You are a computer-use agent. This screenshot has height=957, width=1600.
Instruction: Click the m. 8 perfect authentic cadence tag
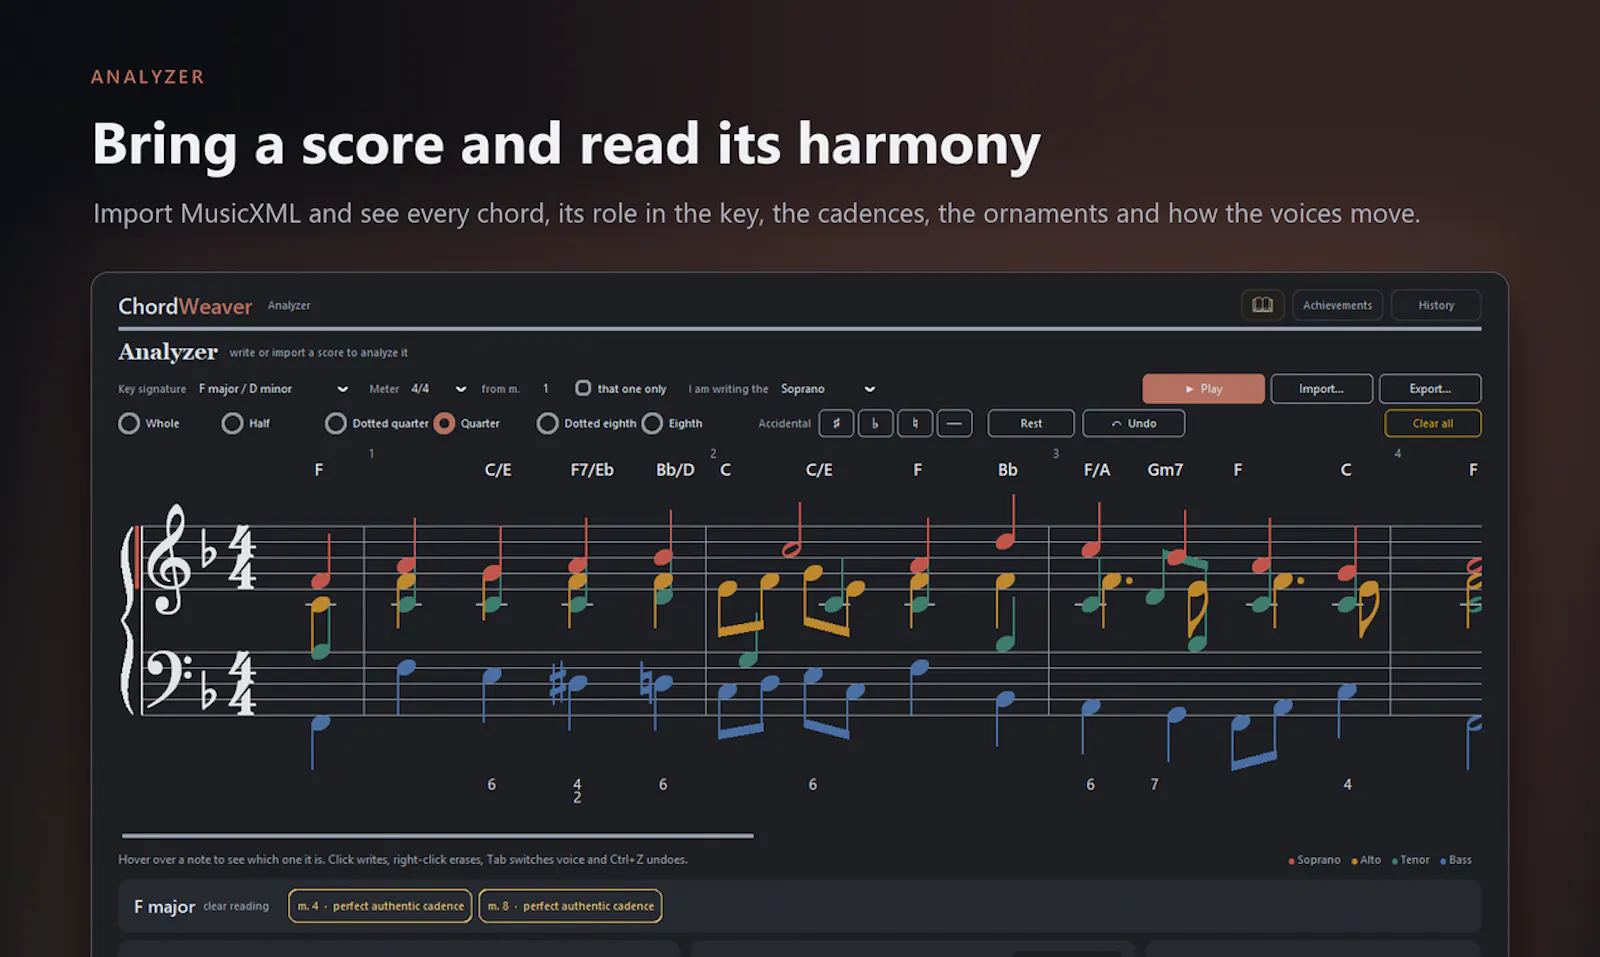(x=570, y=906)
